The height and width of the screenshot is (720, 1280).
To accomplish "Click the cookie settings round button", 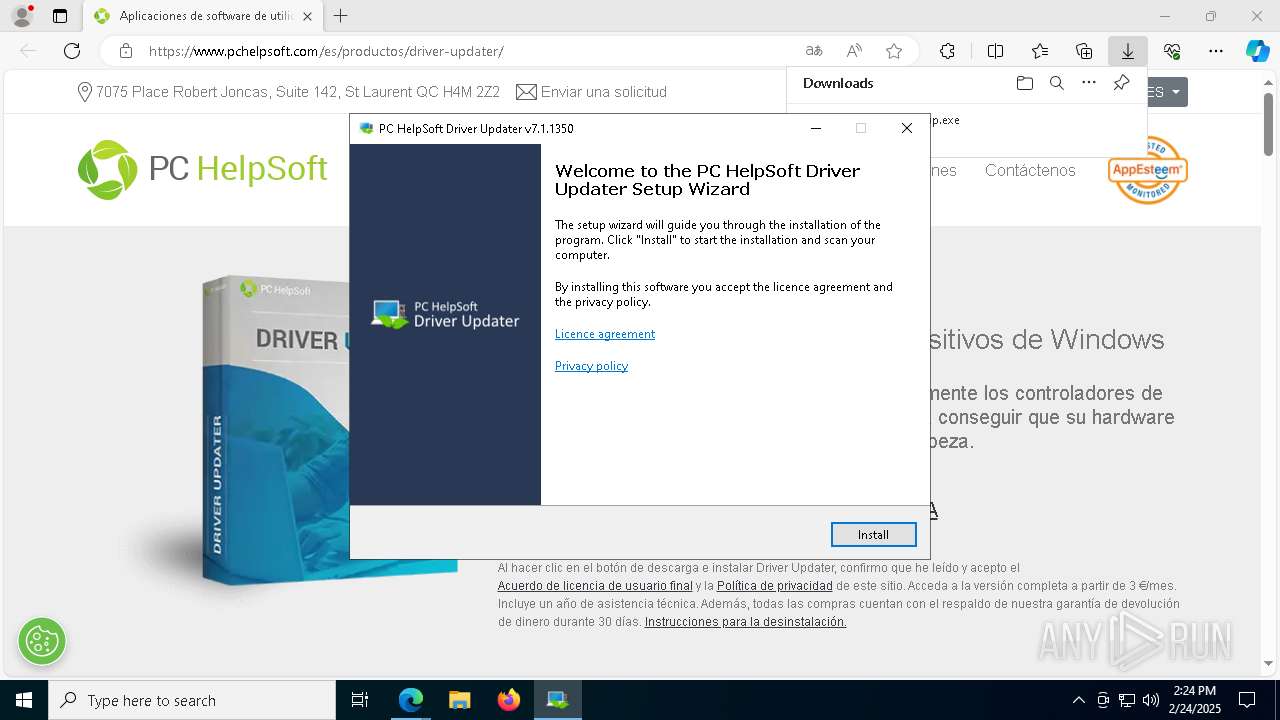I will tap(42, 641).
